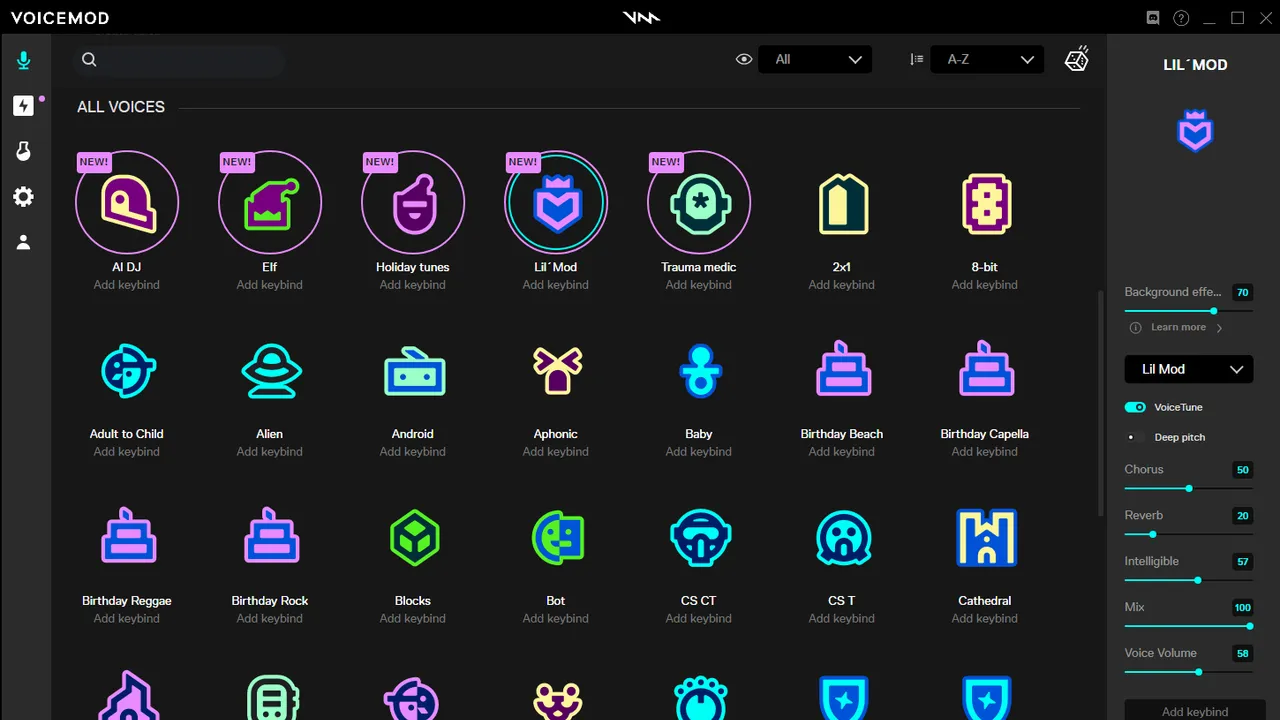Set the Background effects slider
Screen dimensions: 1280x720
pos(1189,311)
